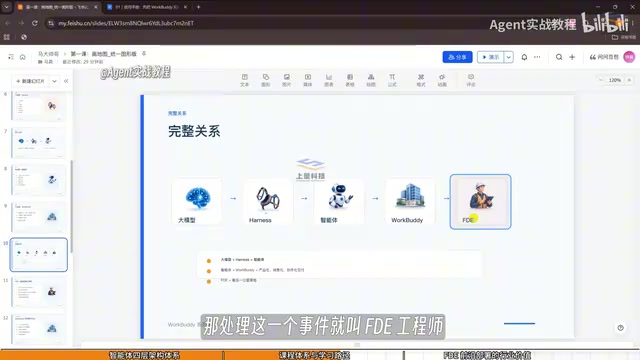Collapse the slide panel with double chevron
The image size is (640, 360).
(66, 81)
